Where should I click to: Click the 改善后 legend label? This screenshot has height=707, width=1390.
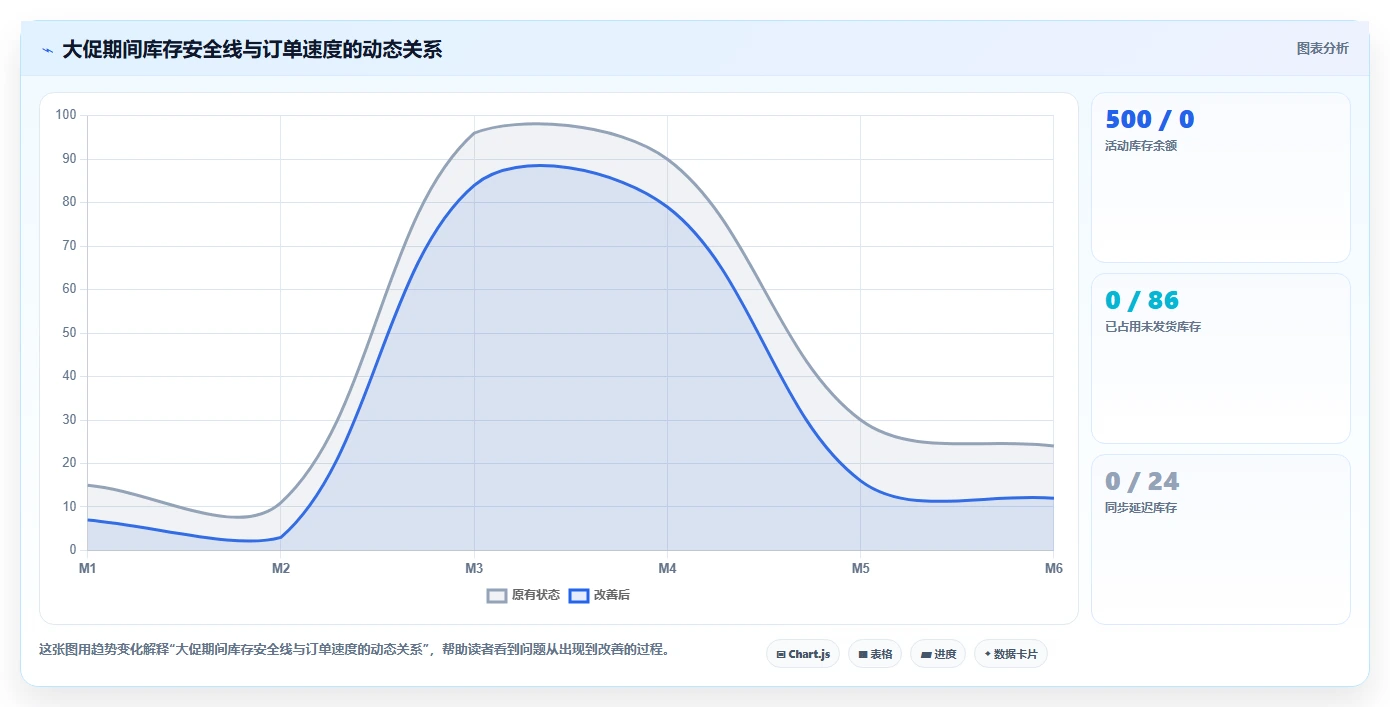point(612,595)
